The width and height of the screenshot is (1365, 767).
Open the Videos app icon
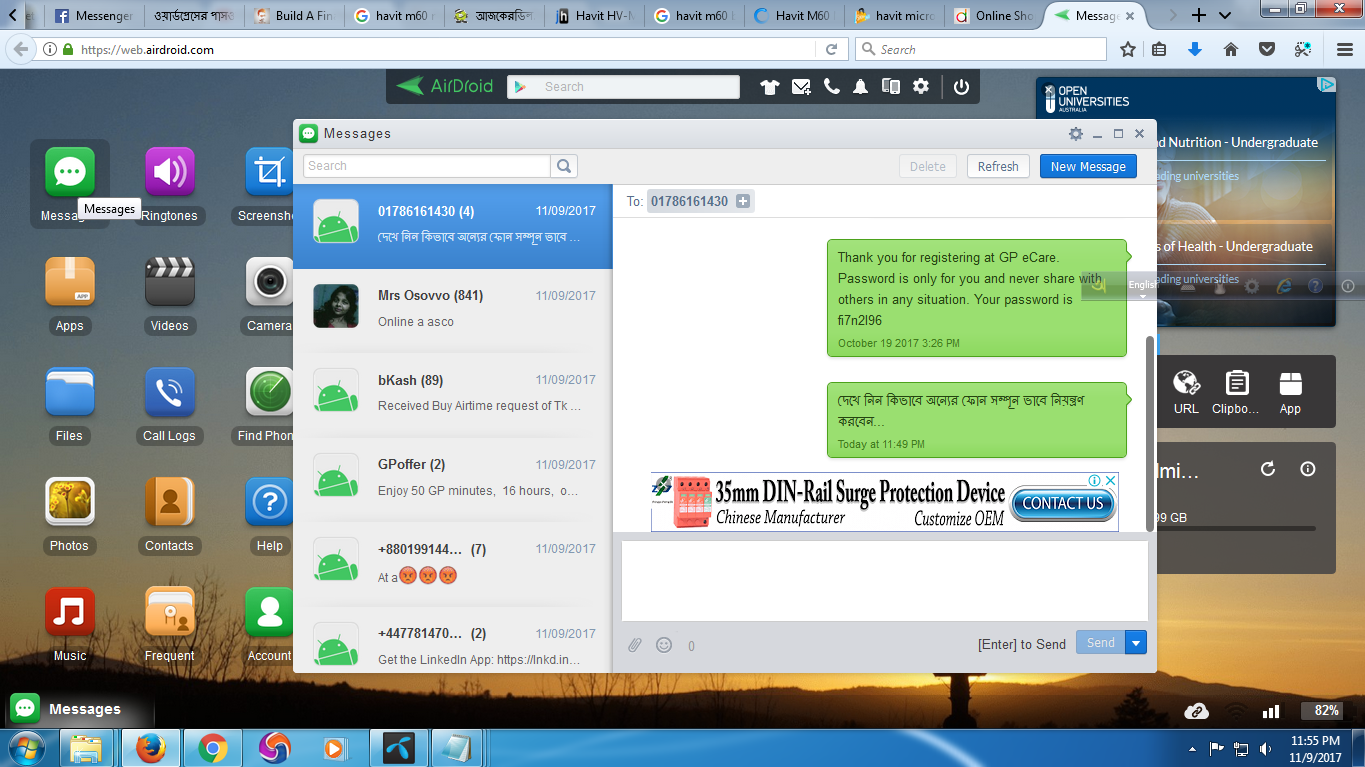point(169,282)
